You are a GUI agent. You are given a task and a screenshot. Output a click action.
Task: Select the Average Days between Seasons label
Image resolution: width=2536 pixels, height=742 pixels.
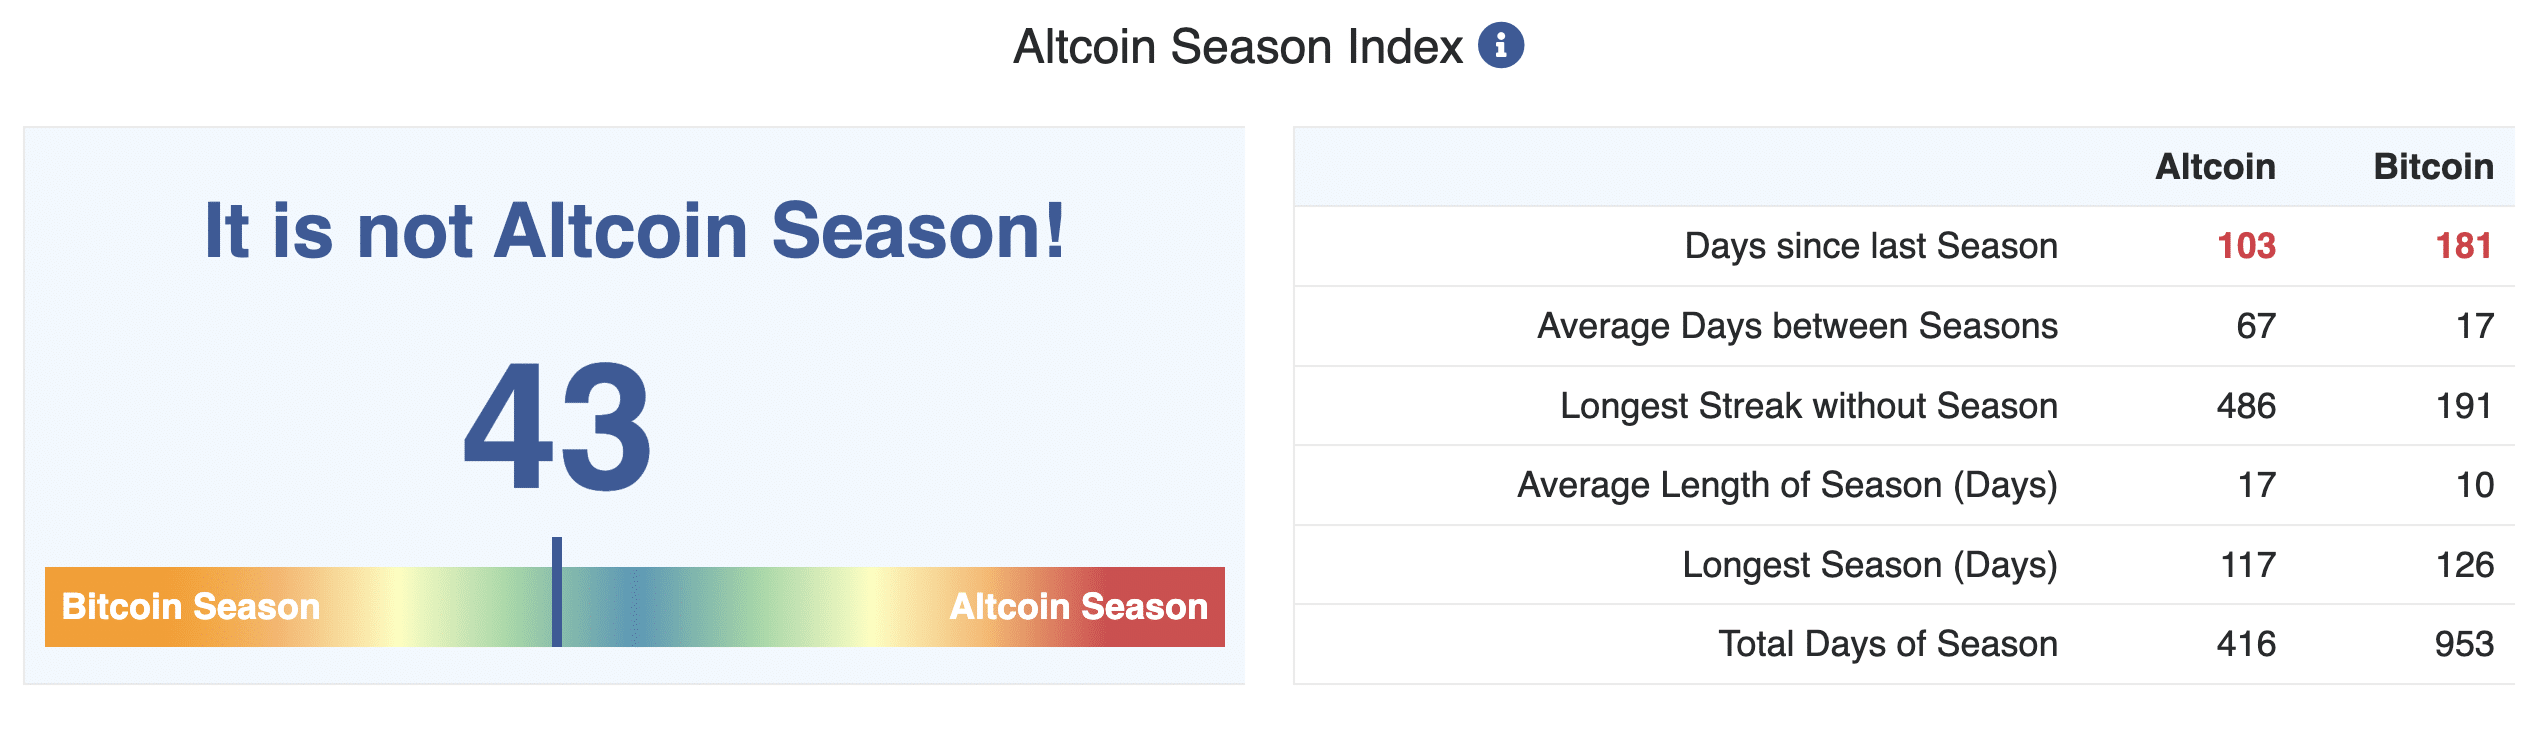1798,325
